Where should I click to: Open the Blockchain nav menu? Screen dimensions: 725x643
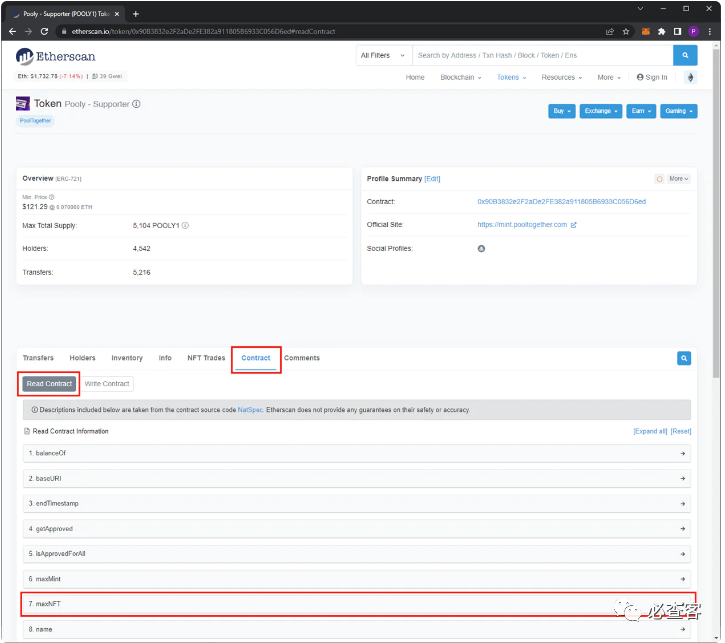pos(461,77)
